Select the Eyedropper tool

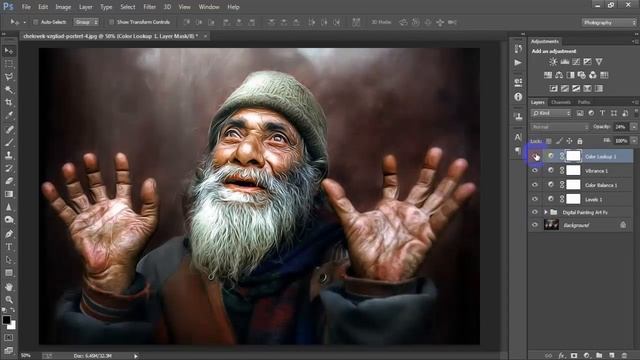tap(9, 116)
